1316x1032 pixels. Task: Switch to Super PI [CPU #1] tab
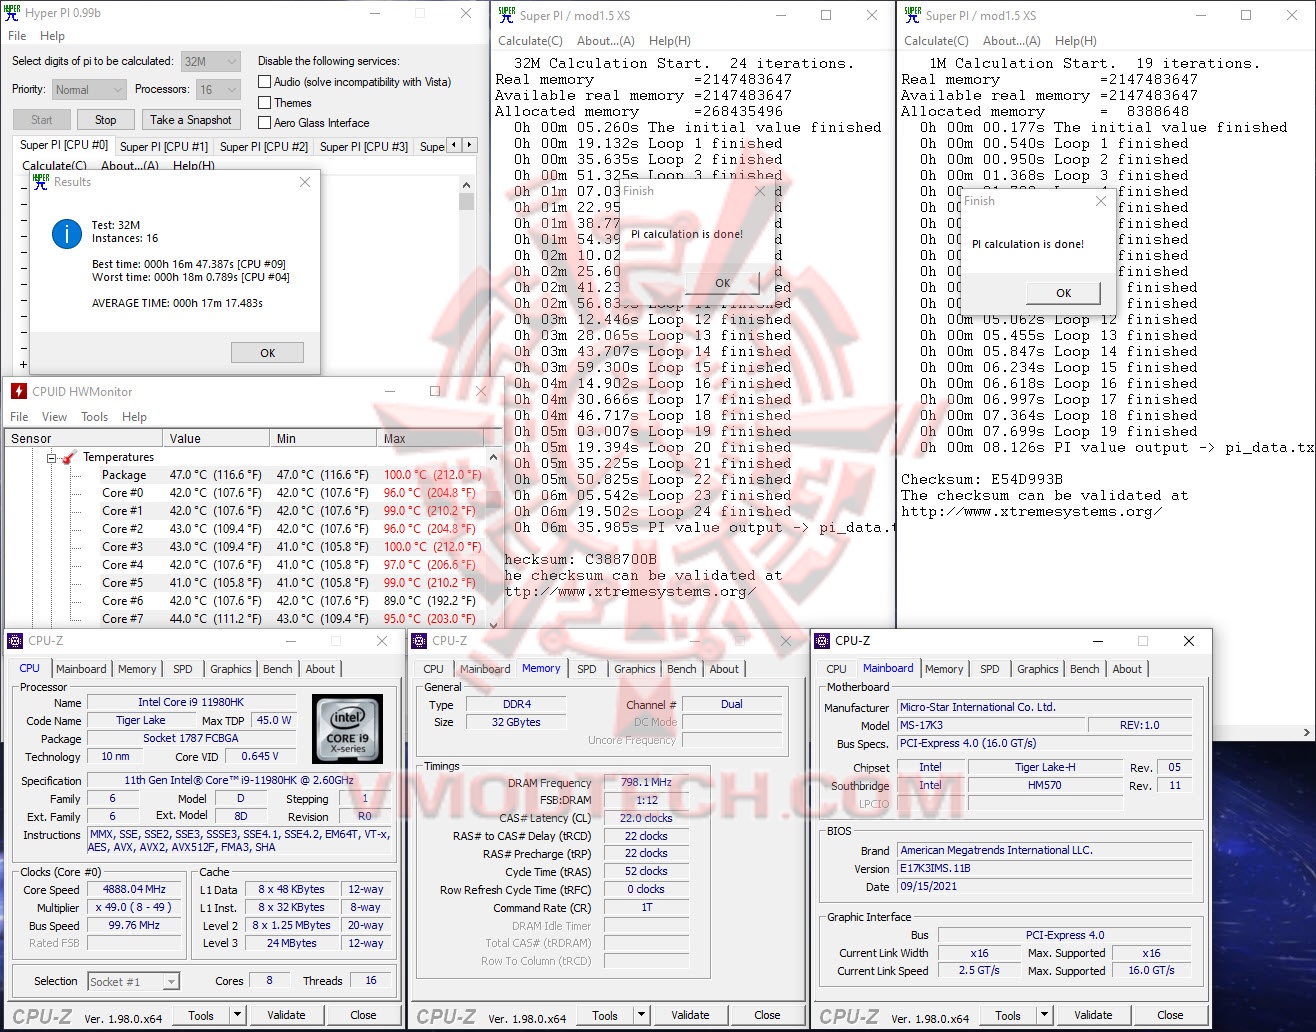coord(164,146)
